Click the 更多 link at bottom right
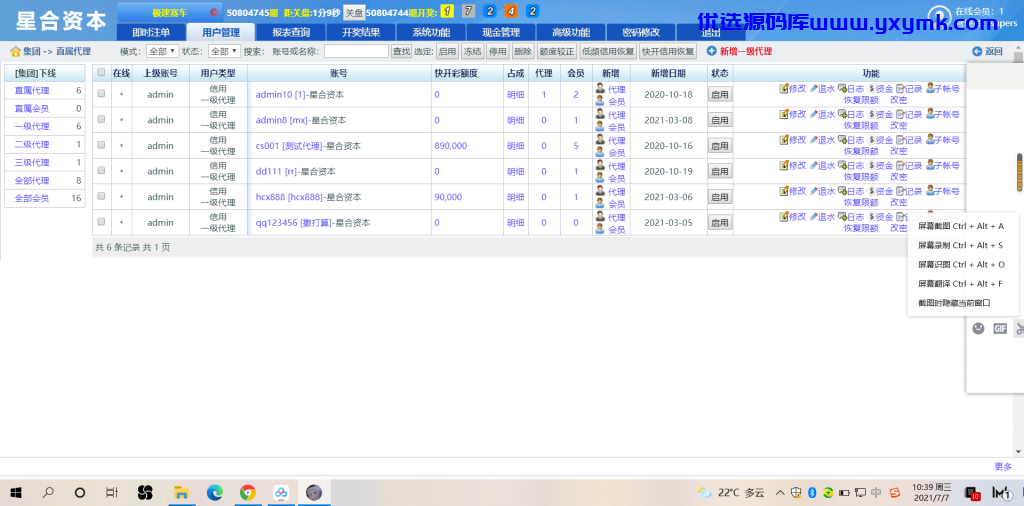The height and width of the screenshot is (506, 1024). coord(1003,466)
